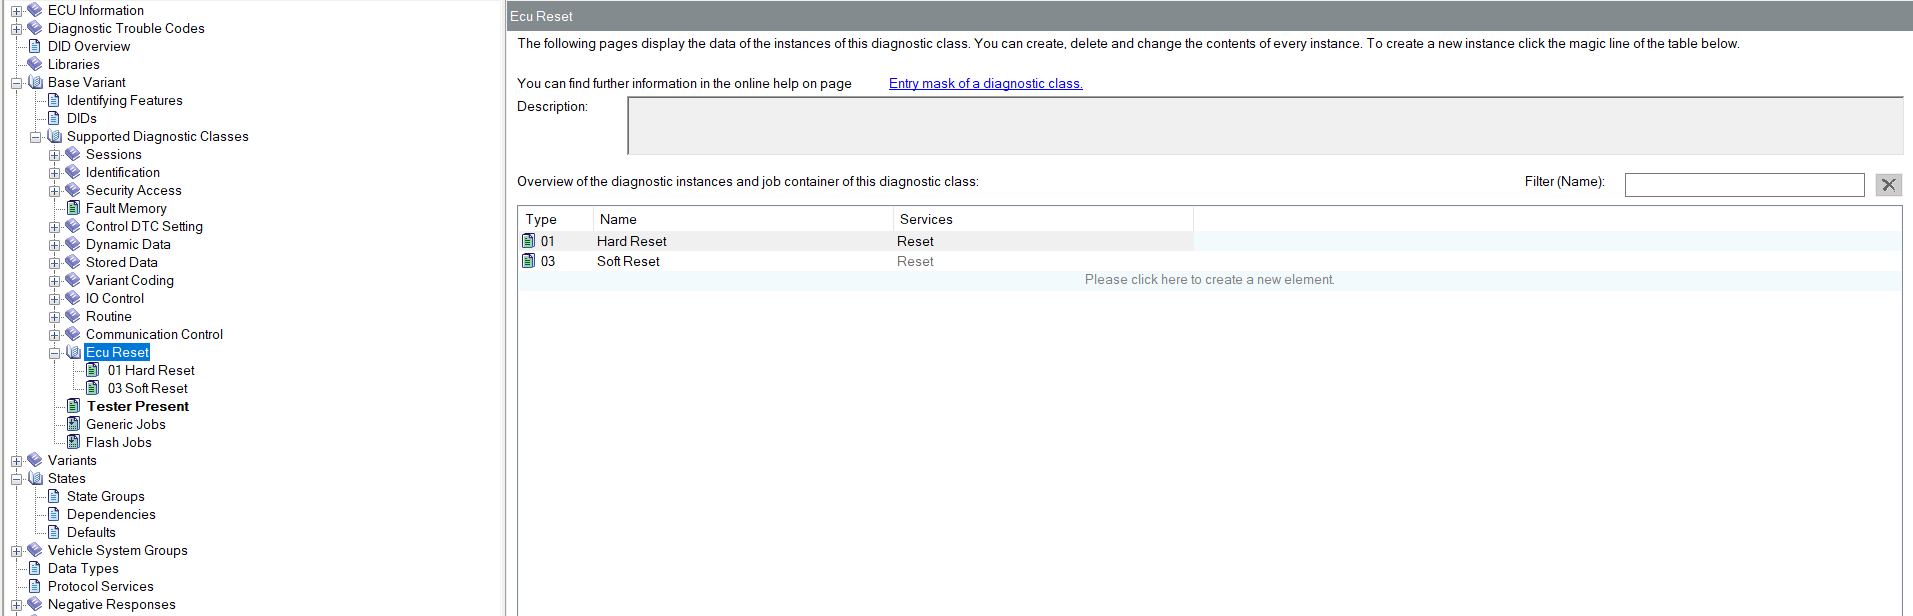Click the Libraries book icon
The height and width of the screenshot is (616, 1913).
tap(35, 64)
